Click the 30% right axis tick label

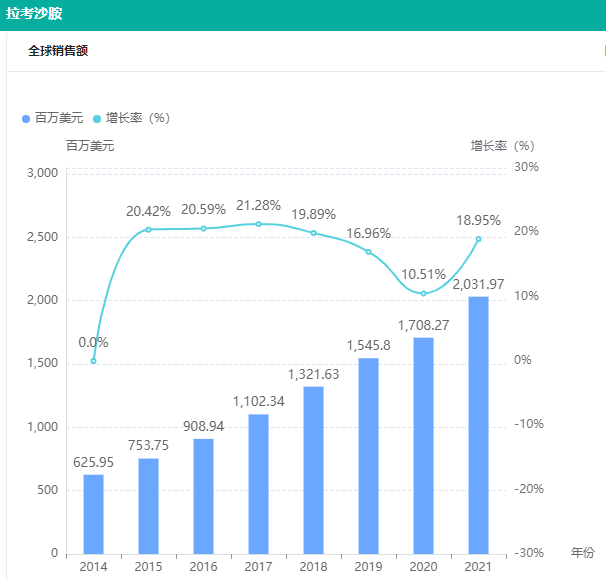click(526, 167)
